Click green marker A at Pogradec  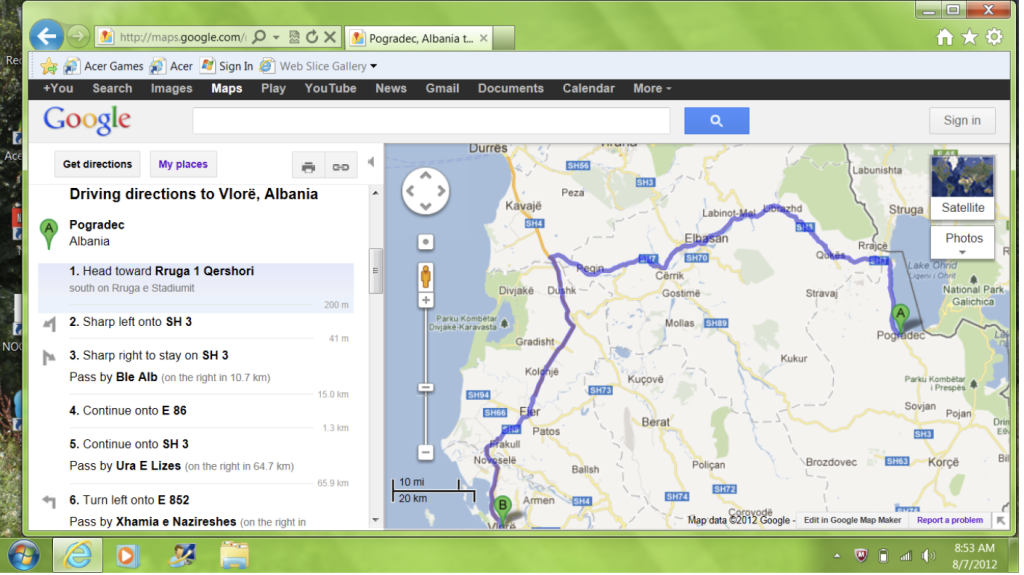[x=901, y=318]
